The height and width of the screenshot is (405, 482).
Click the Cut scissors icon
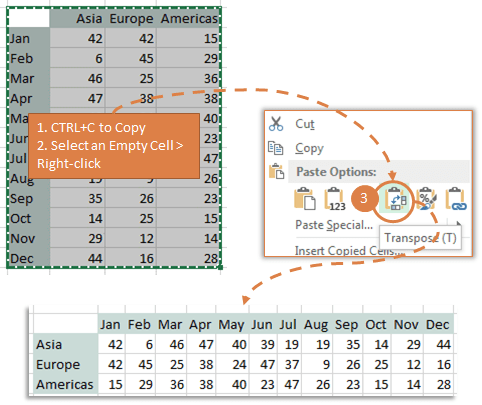point(276,124)
